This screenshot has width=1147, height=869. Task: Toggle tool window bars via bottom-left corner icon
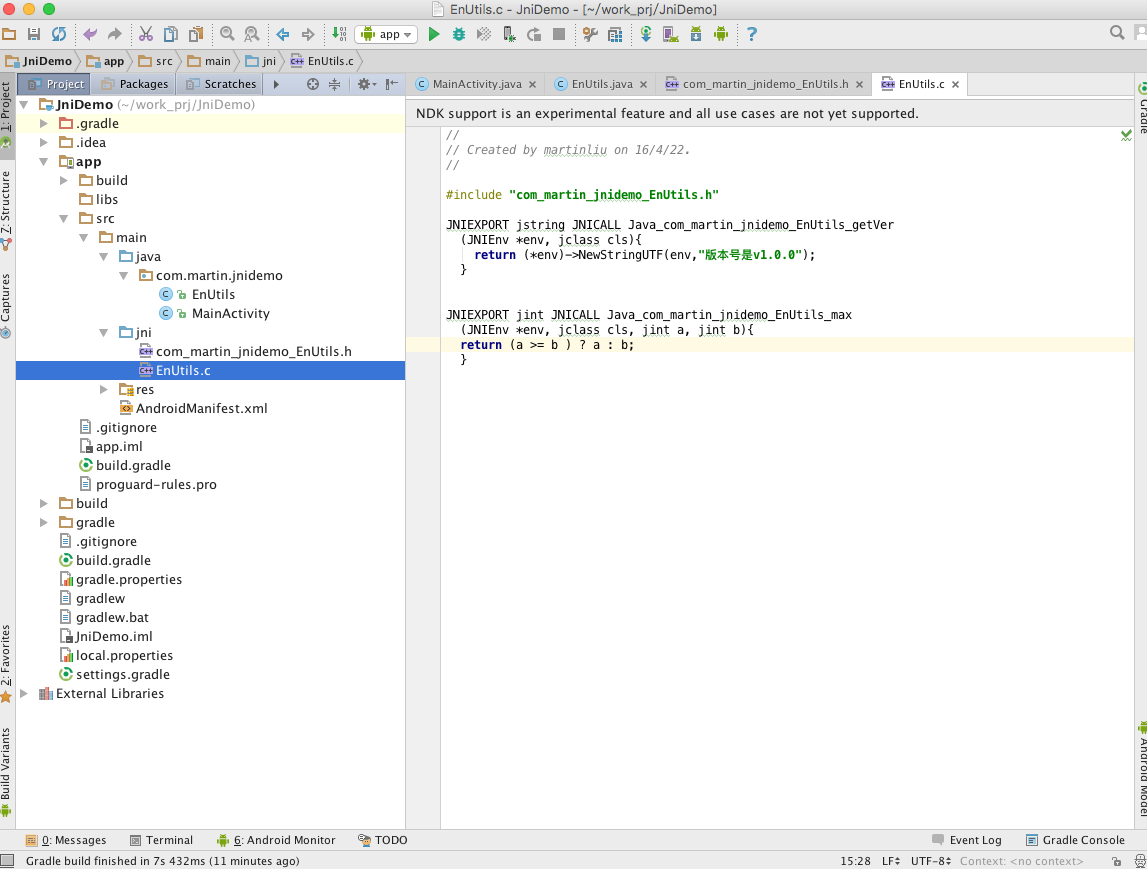[8, 861]
